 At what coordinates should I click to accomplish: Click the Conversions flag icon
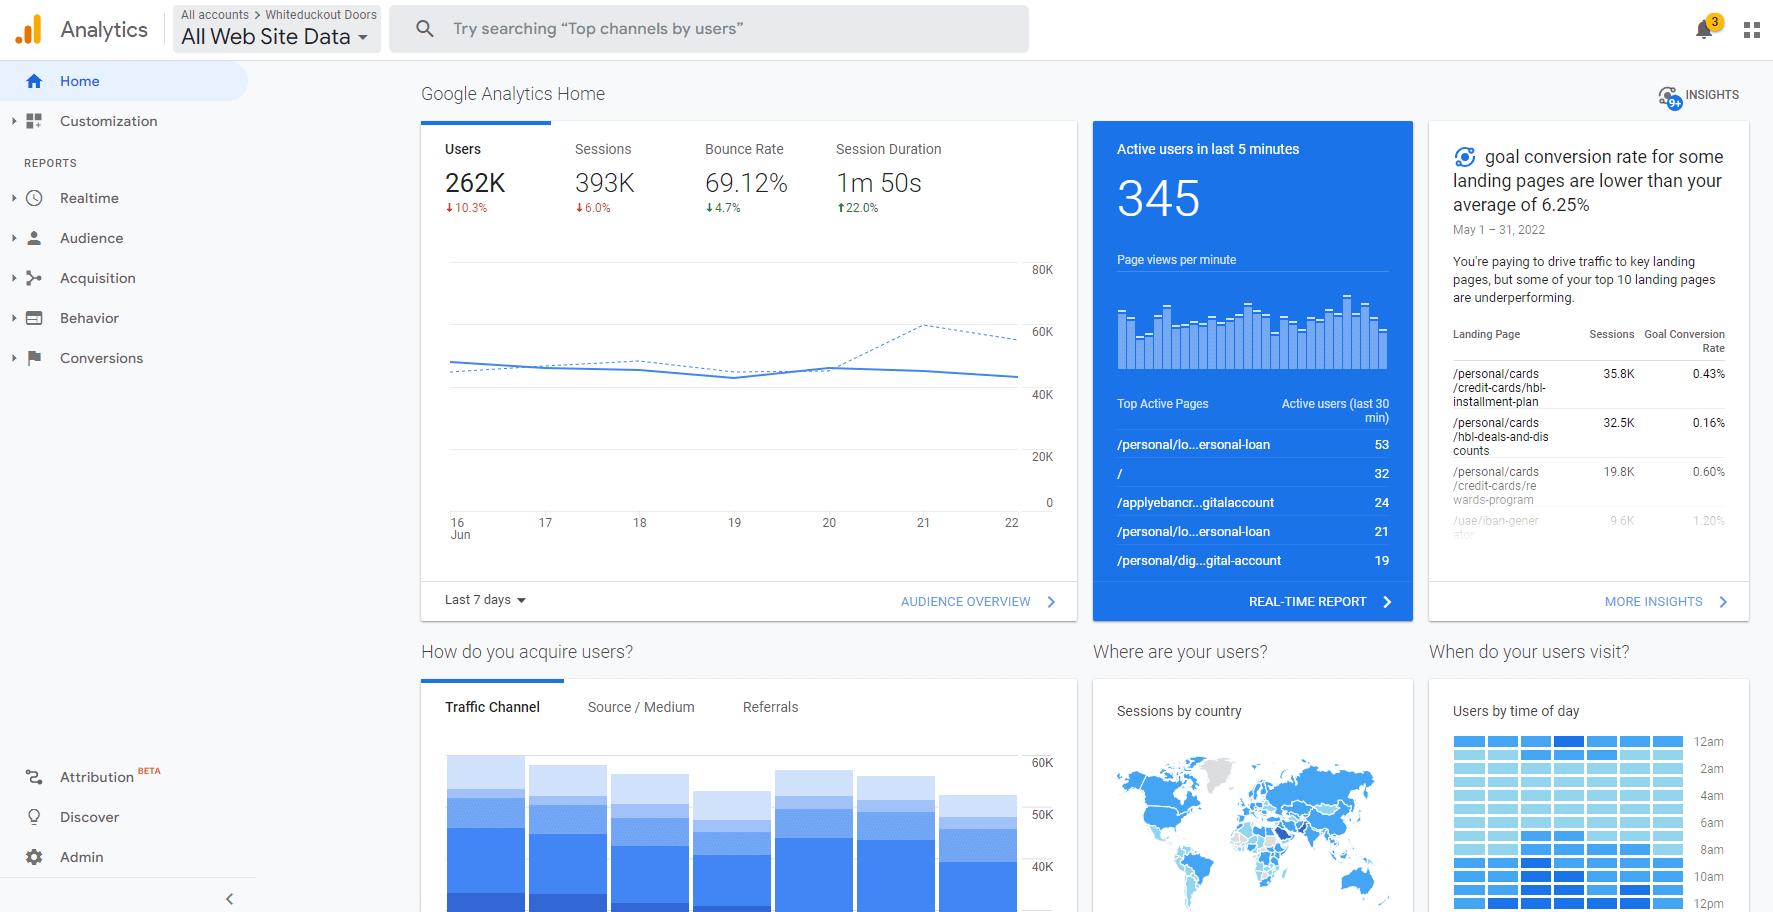[x=34, y=358]
